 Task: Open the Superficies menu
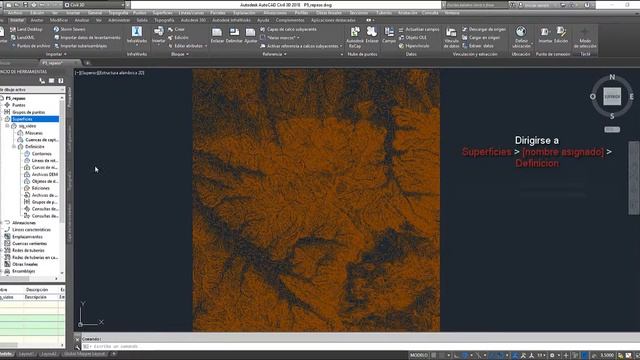tap(162, 13)
